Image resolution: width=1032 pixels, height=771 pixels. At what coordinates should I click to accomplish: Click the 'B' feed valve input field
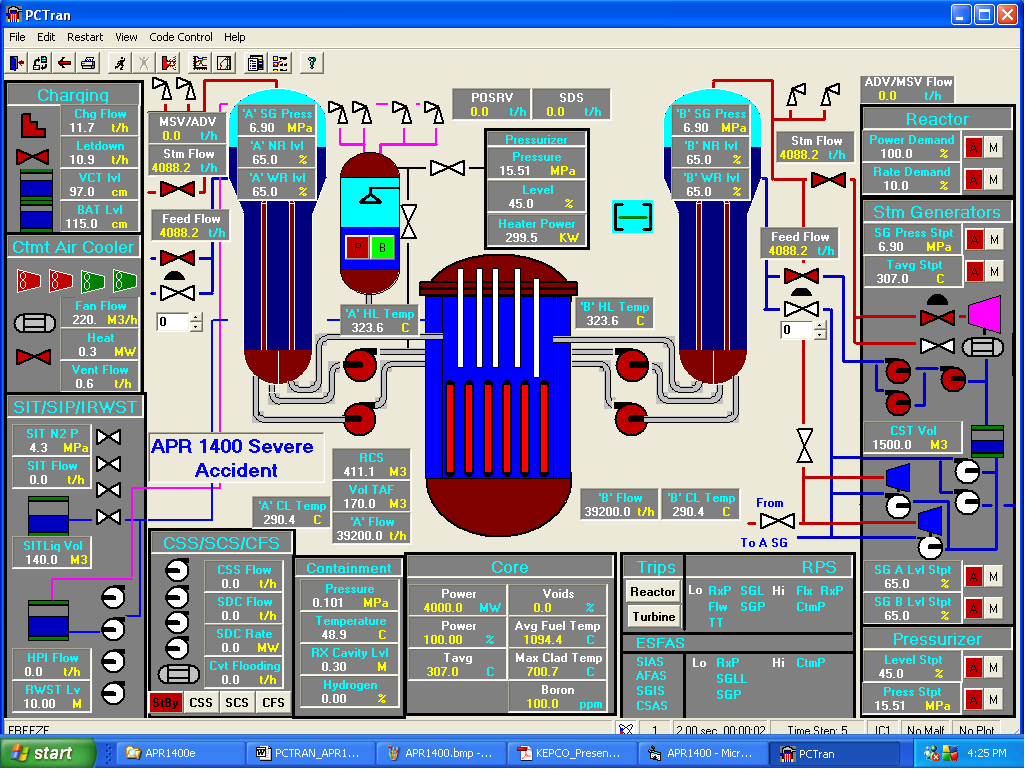pyautogui.click(x=798, y=330)
